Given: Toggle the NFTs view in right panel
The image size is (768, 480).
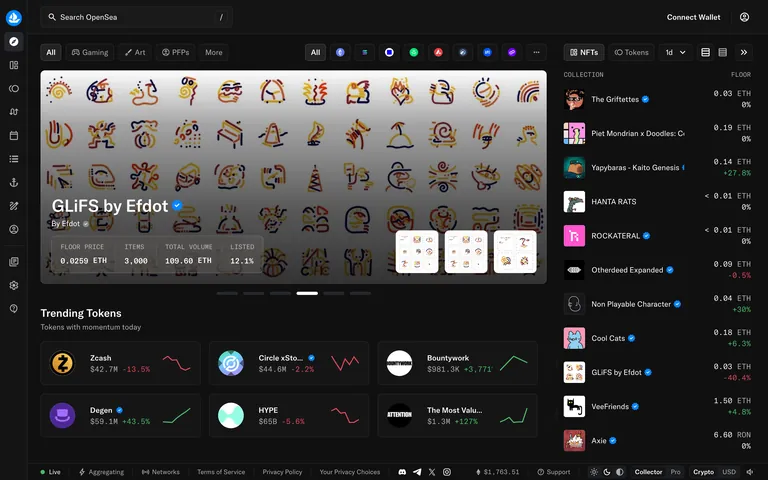Looking at the screenshot, I should tap(584, 52).
